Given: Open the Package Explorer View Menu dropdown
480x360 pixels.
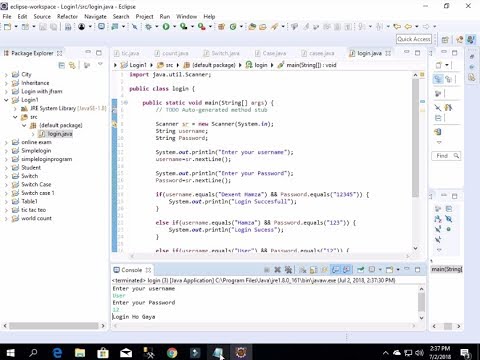Looking at the screenshot, I should tap(100, 64).
